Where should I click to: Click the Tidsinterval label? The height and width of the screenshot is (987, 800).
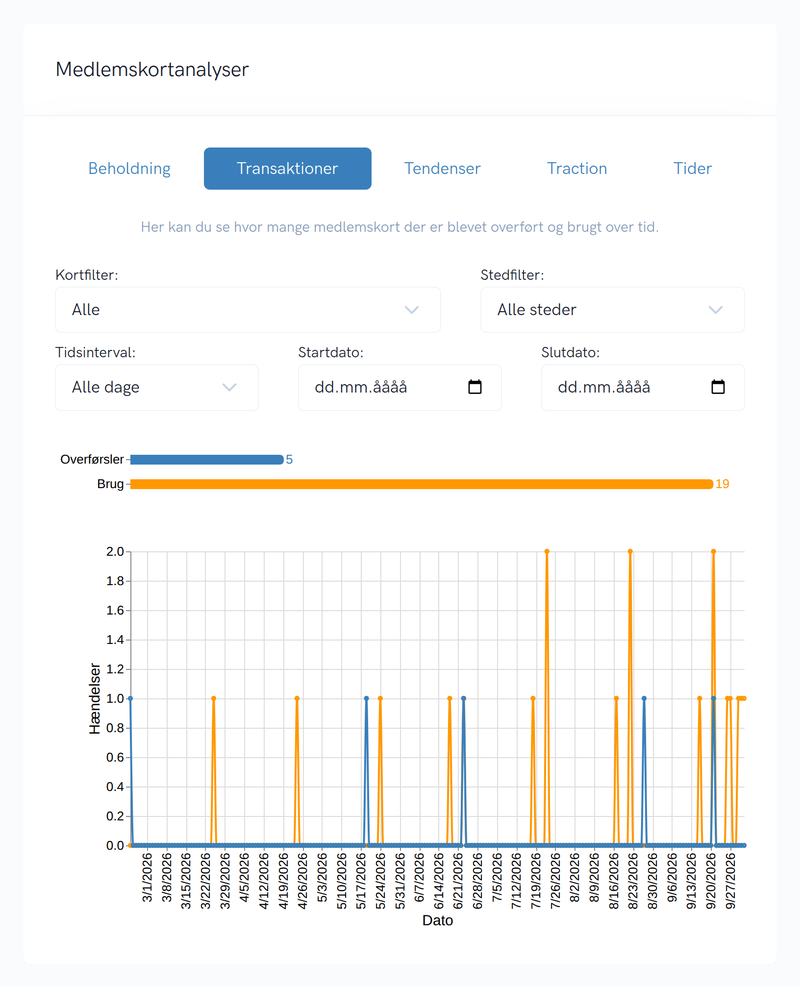click(x=95, y=352)
